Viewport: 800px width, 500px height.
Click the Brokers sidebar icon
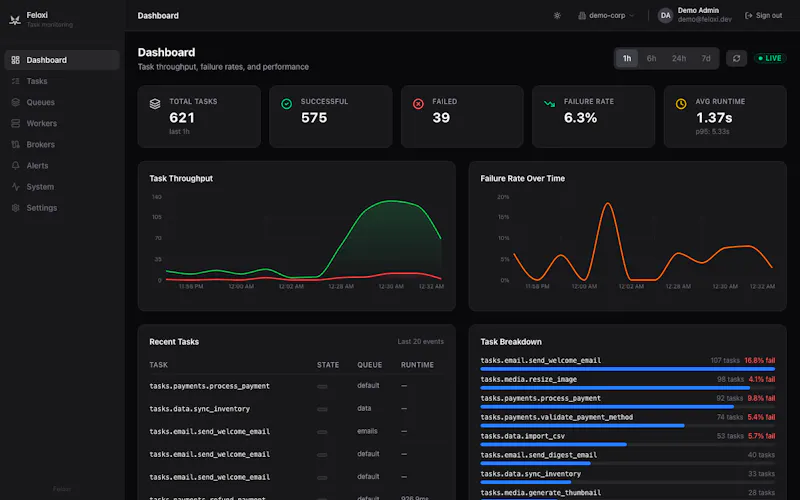[16, 144]
